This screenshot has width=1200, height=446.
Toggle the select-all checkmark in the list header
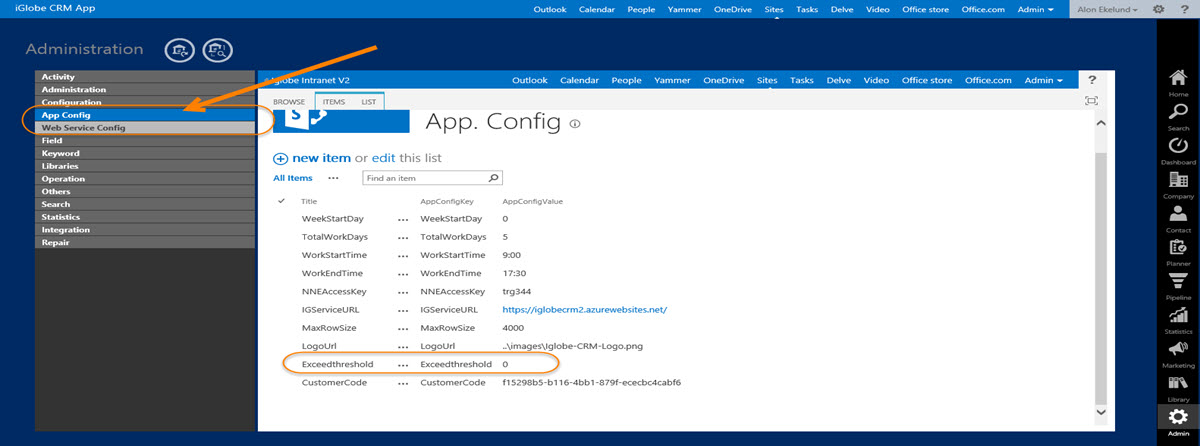[x=281, y=201]
